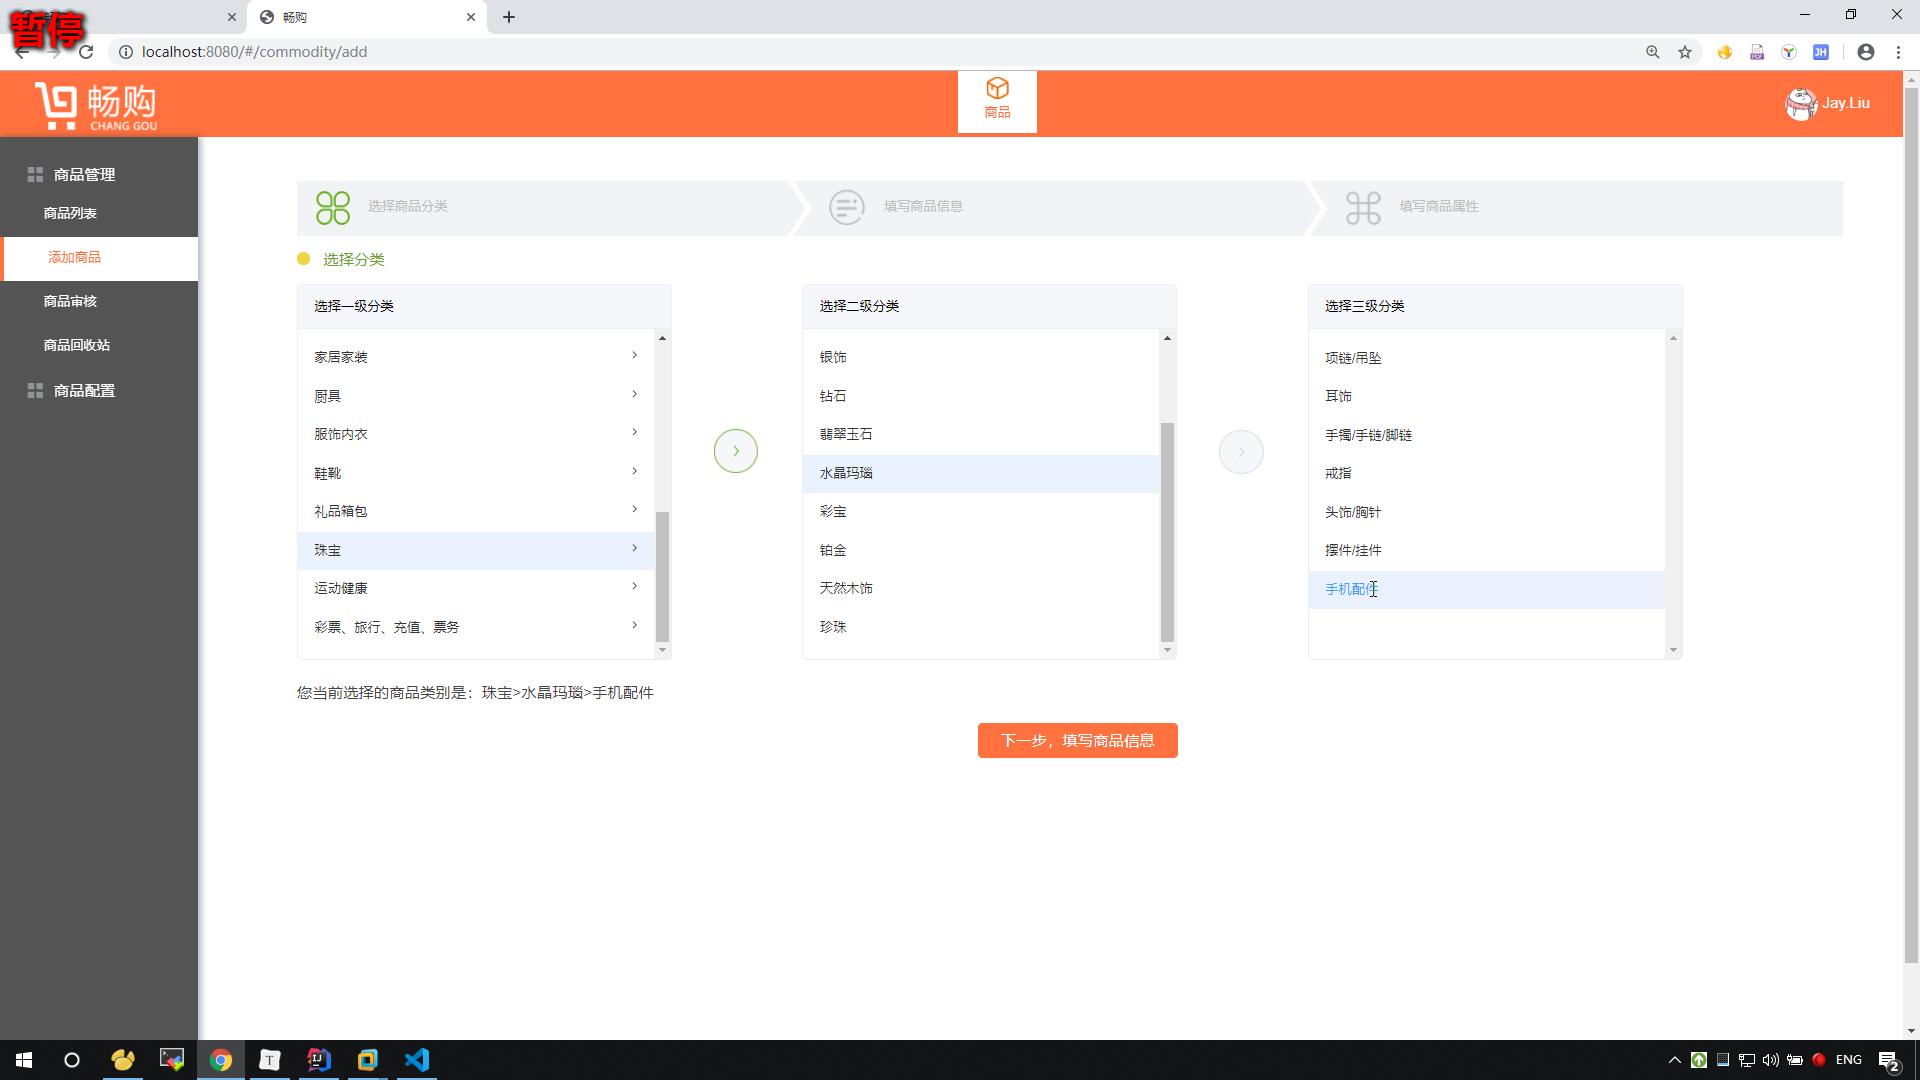This screenshot has height=1080, width=1920.
Task: Expand 厨具 category arrow
Action: pyautogui.click(x=635, y=394)
